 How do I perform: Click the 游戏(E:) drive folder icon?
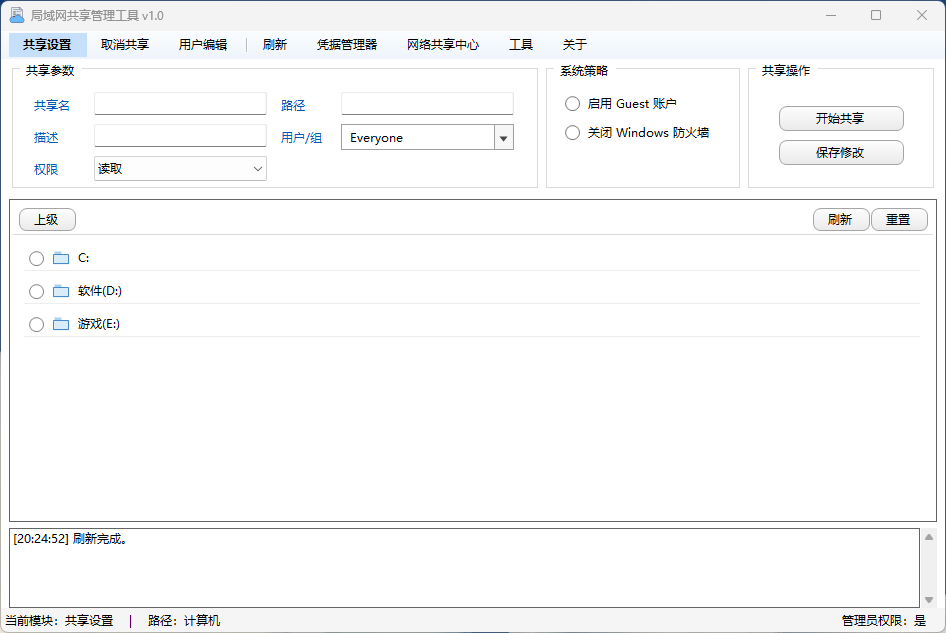(61, 324)
